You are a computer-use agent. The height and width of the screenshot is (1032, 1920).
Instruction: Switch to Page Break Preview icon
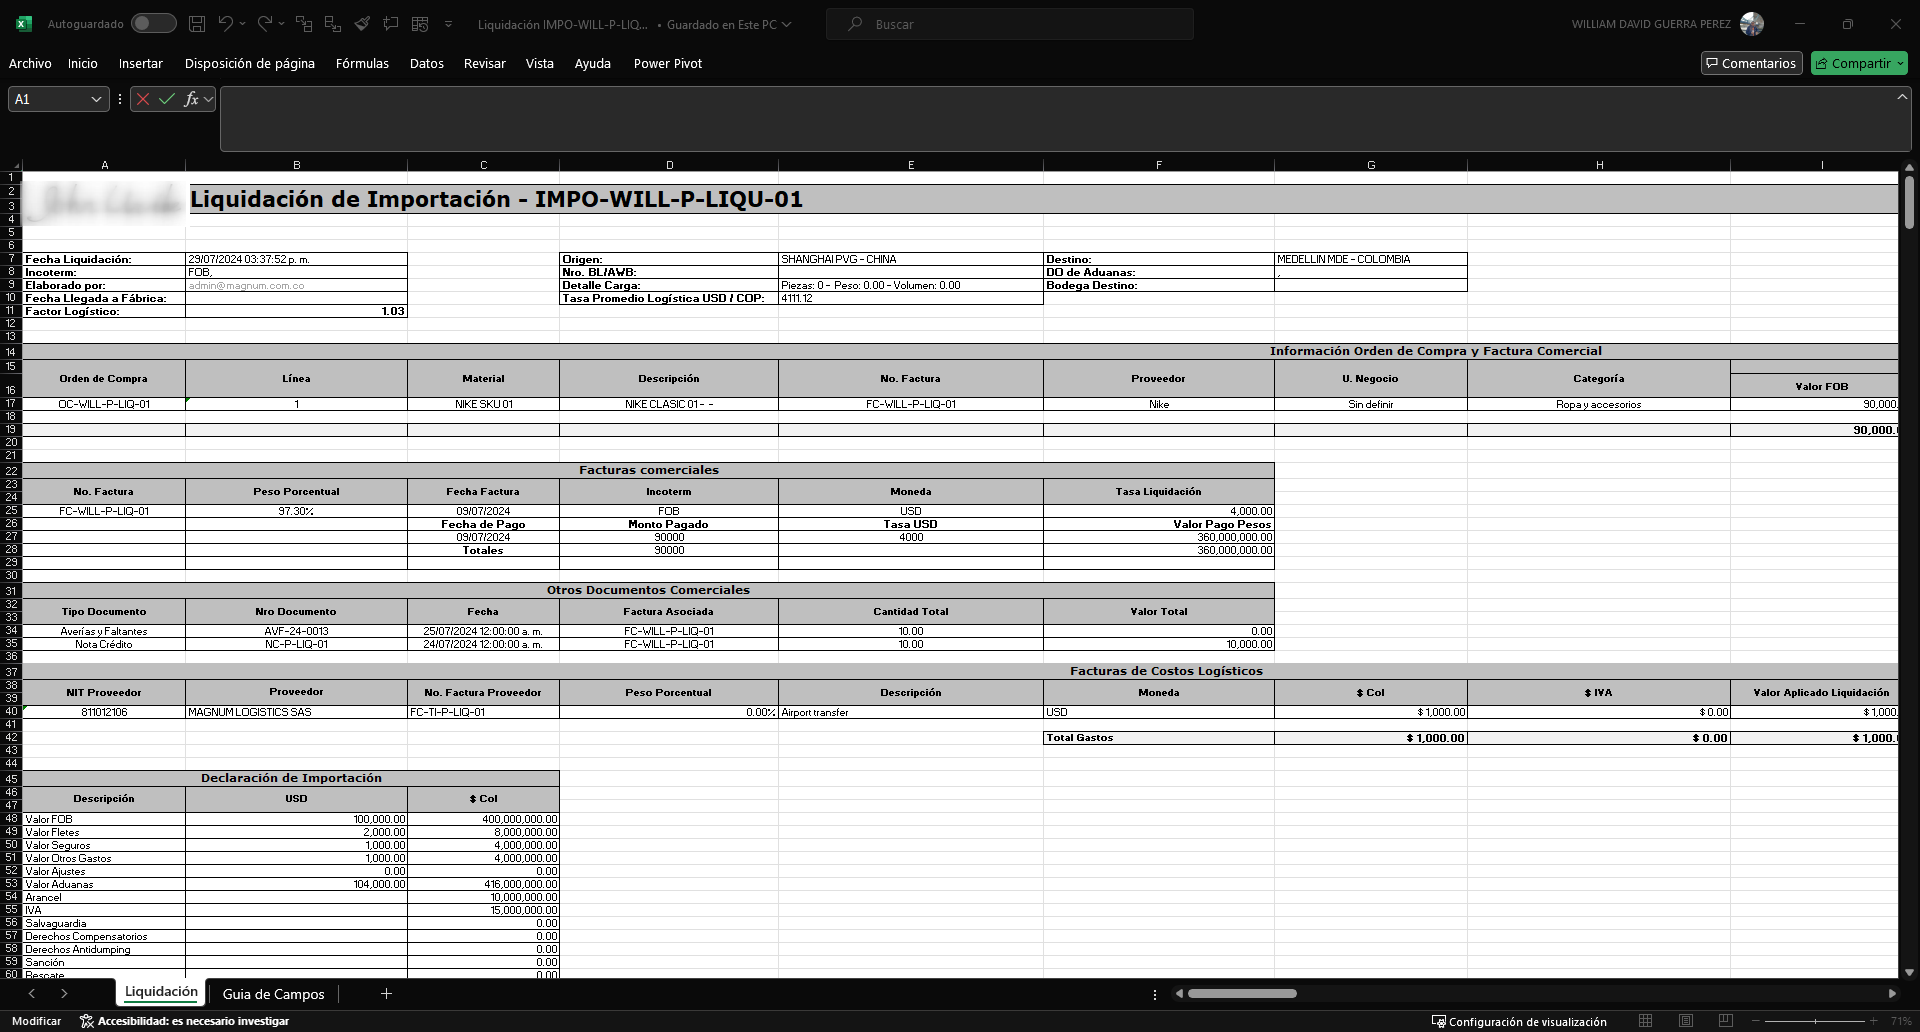point(1726,1021)
